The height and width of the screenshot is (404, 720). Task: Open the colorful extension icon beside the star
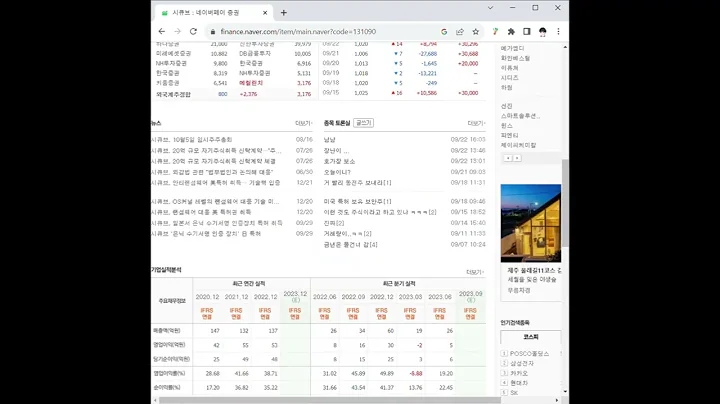(x=495, y=32)
